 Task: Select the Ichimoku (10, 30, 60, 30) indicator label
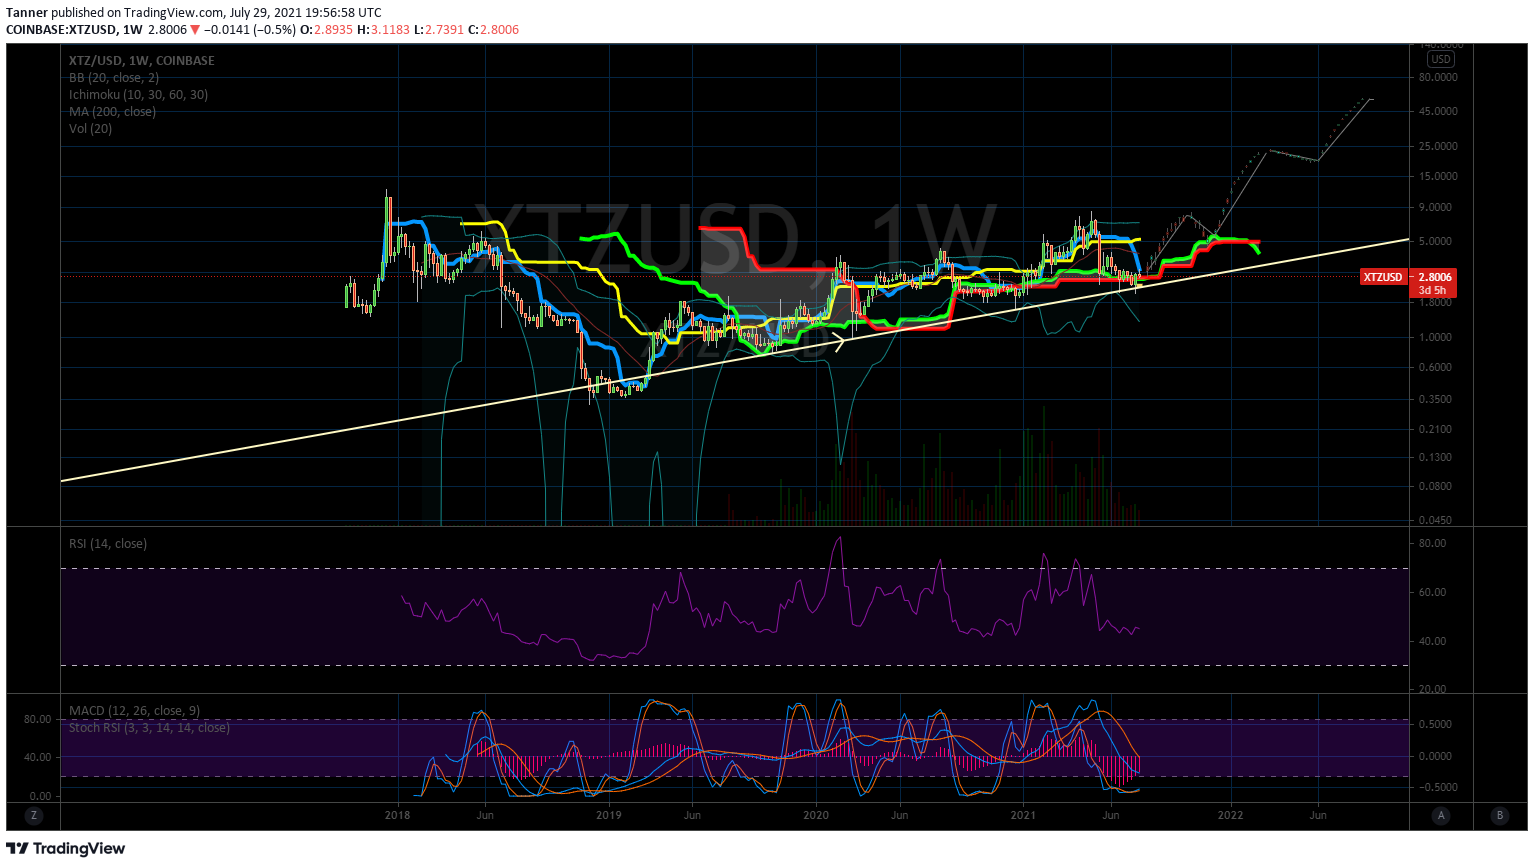click(138, 95)
